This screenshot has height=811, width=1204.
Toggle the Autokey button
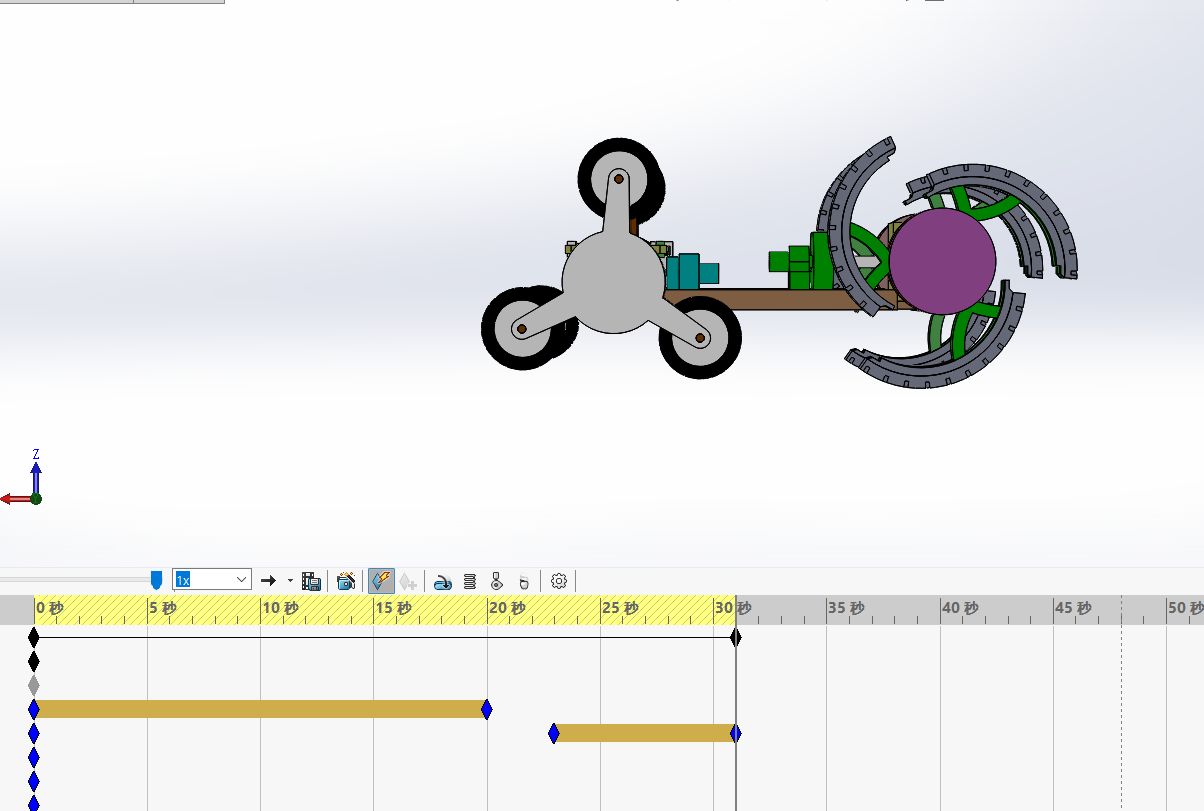click(x=381, y=580)
